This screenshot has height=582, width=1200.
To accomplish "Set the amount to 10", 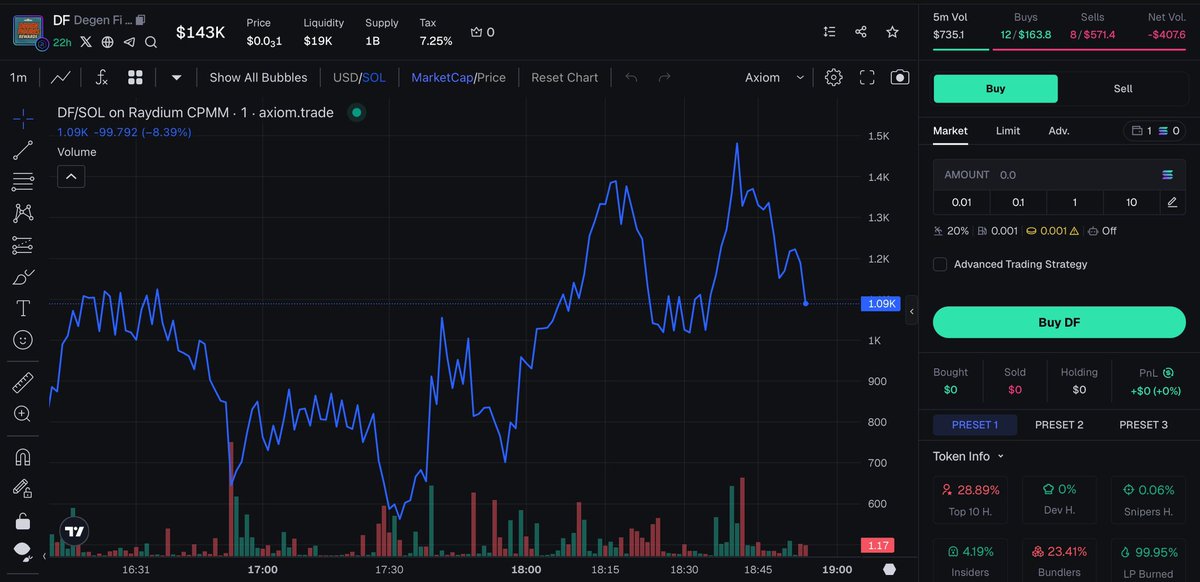I will click(x=1131, y=202).
